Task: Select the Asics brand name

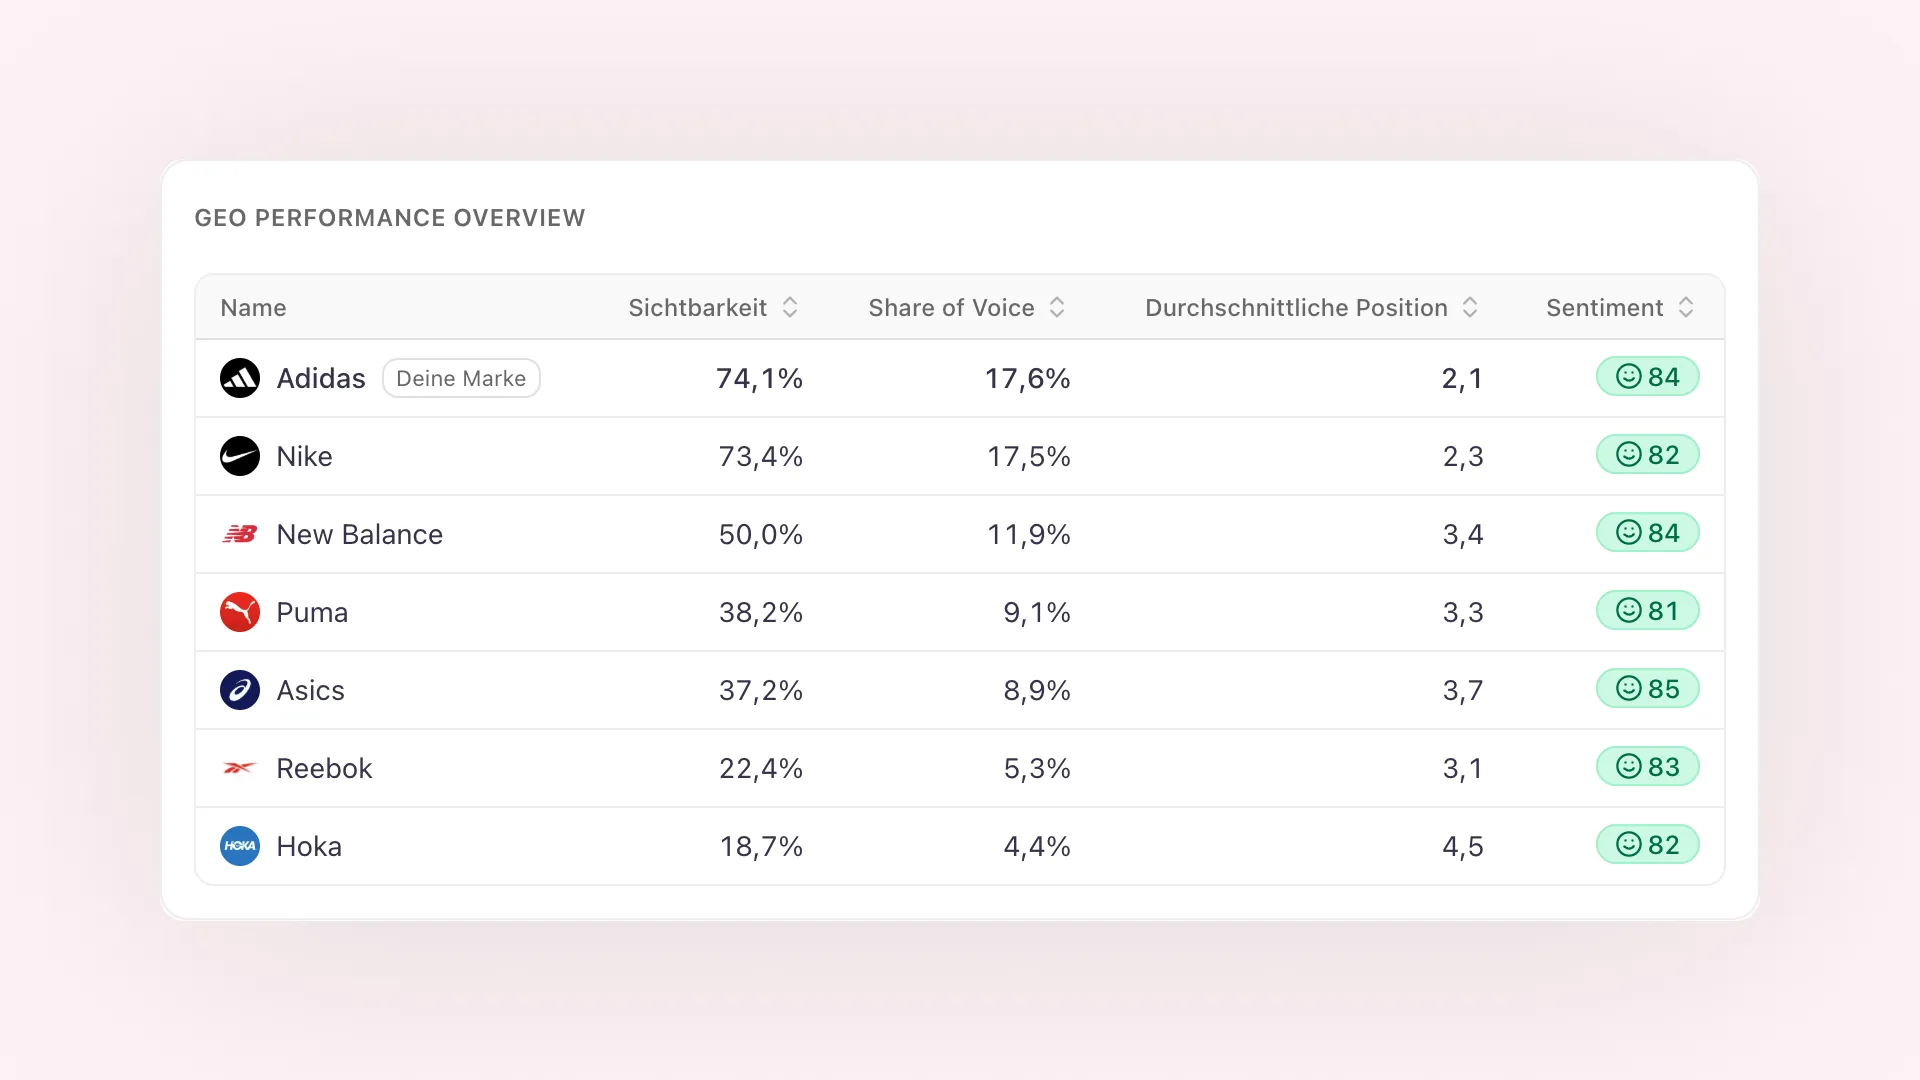Action: 310,690
